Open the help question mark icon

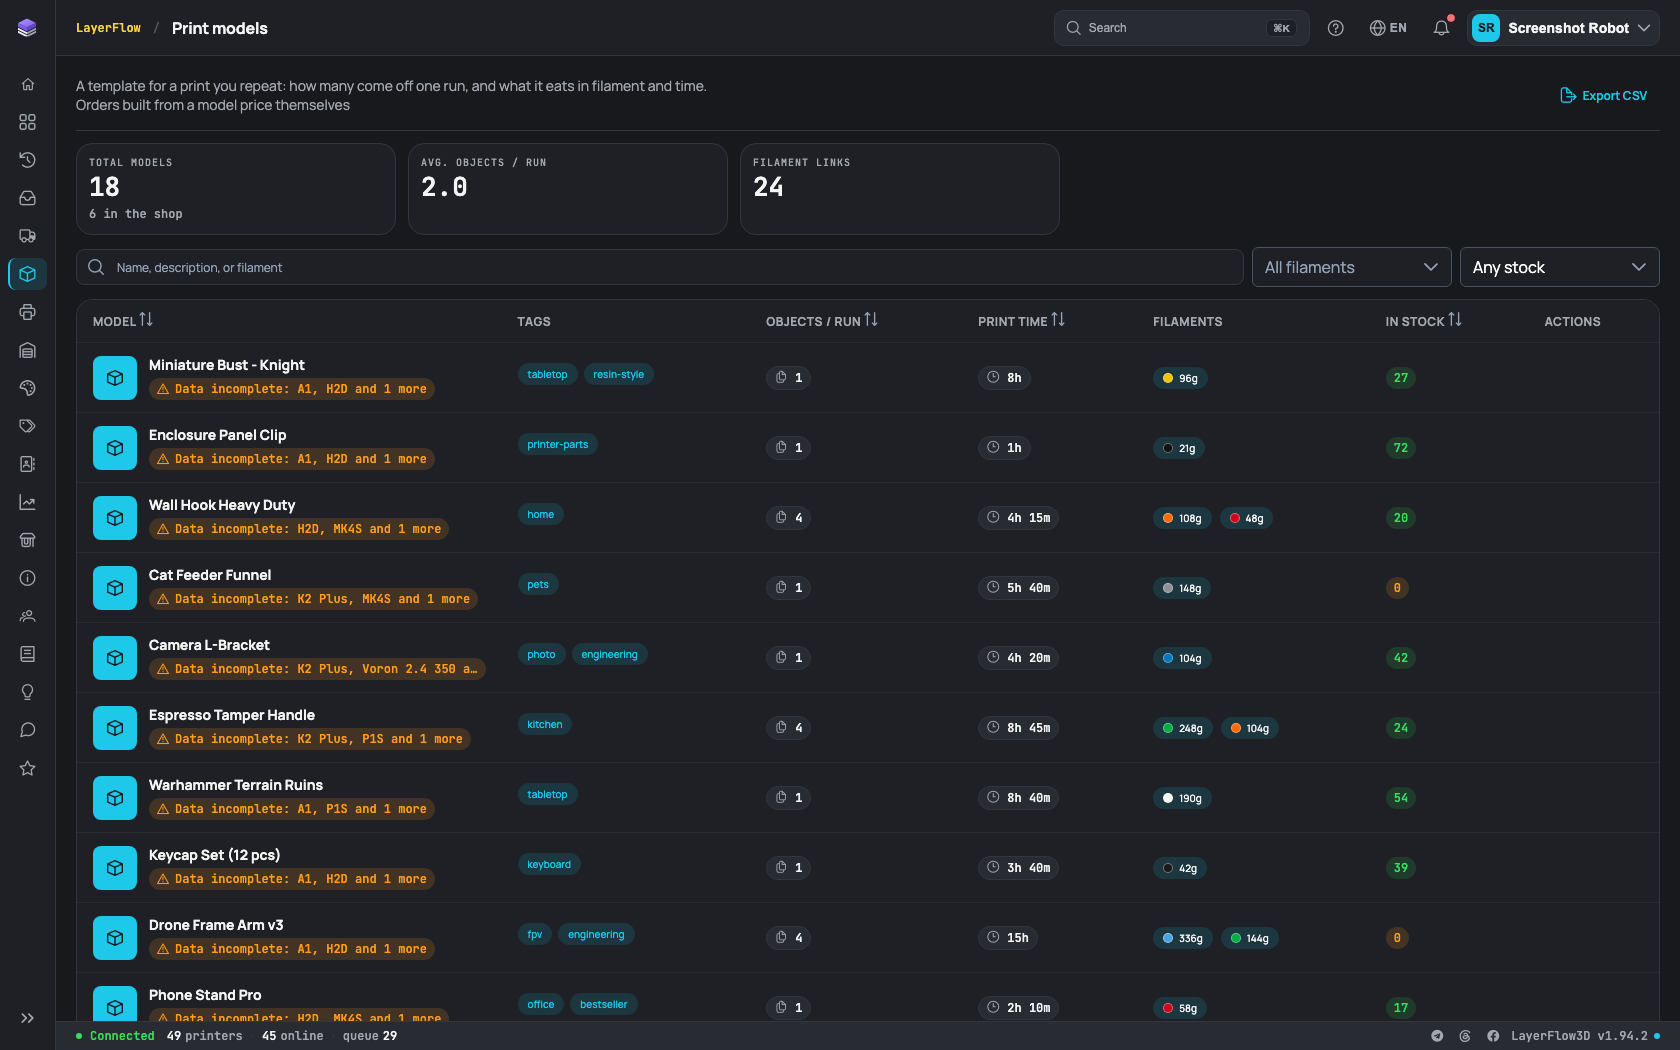1335,28
